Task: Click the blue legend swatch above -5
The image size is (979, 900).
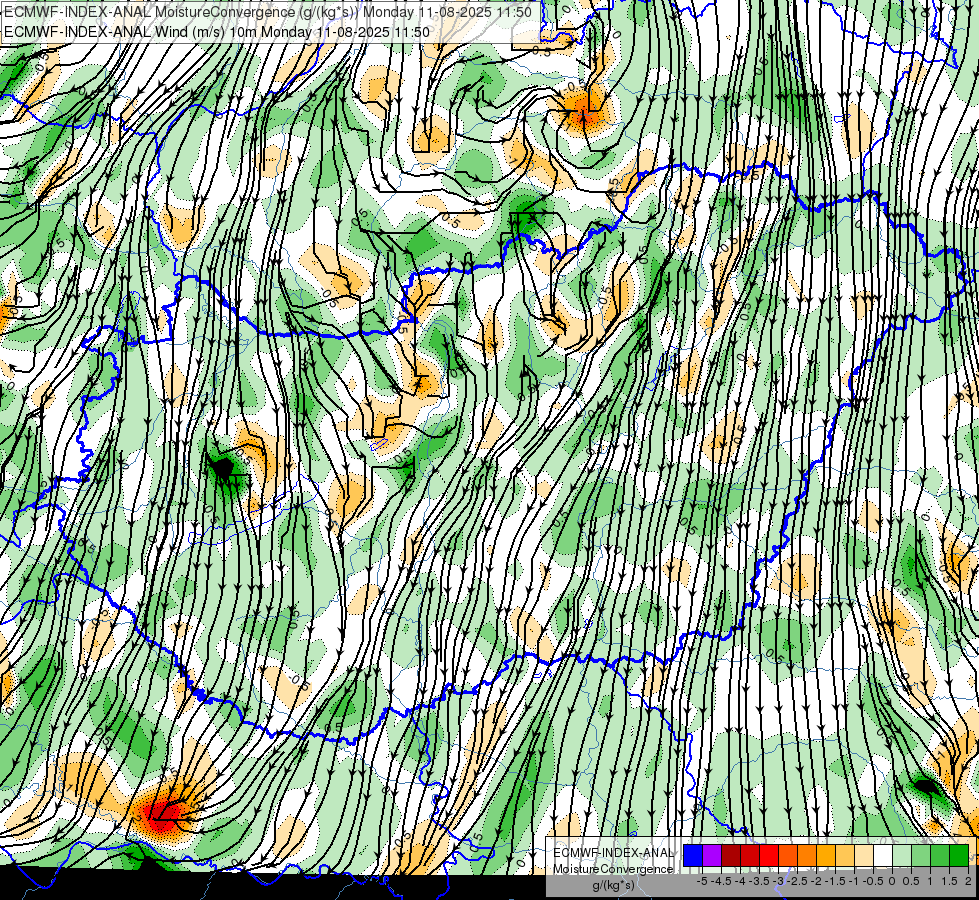Action: [693, 856]
